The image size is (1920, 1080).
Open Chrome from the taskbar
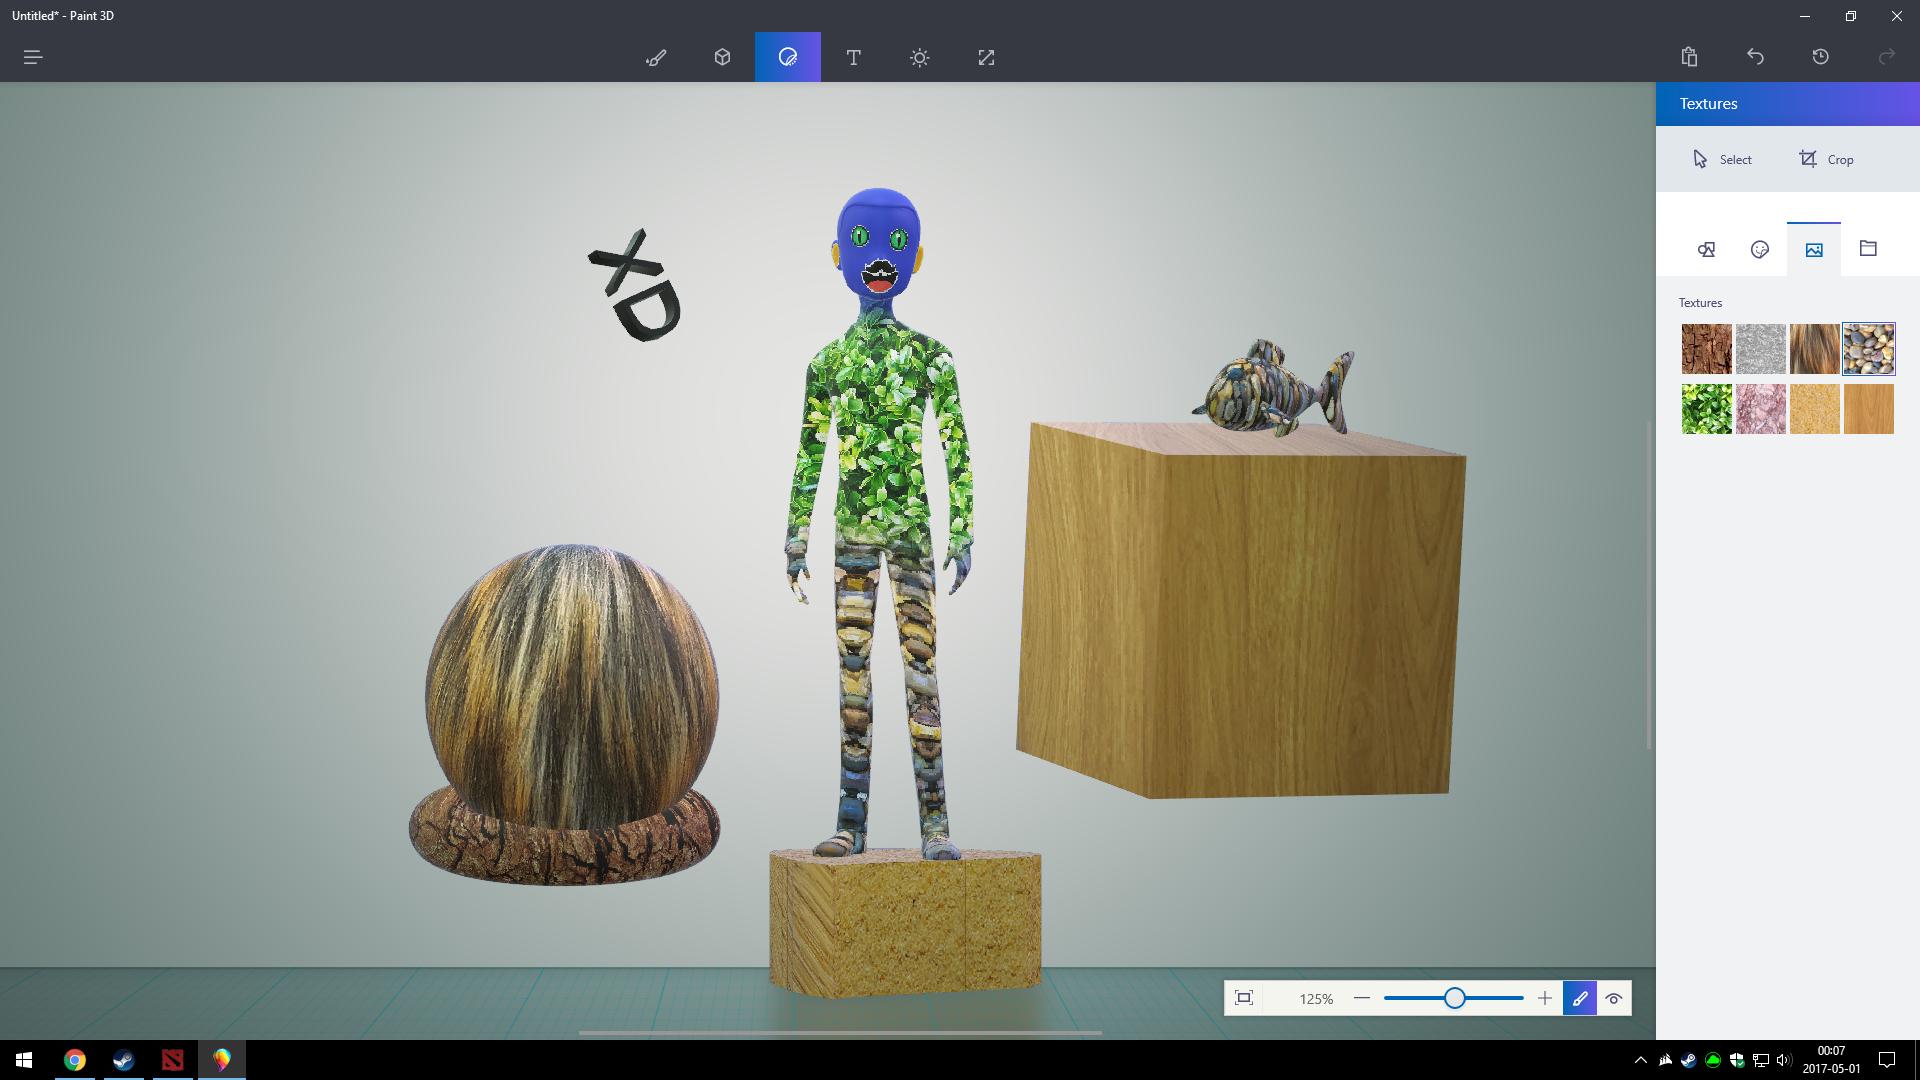pos(75,1060)
